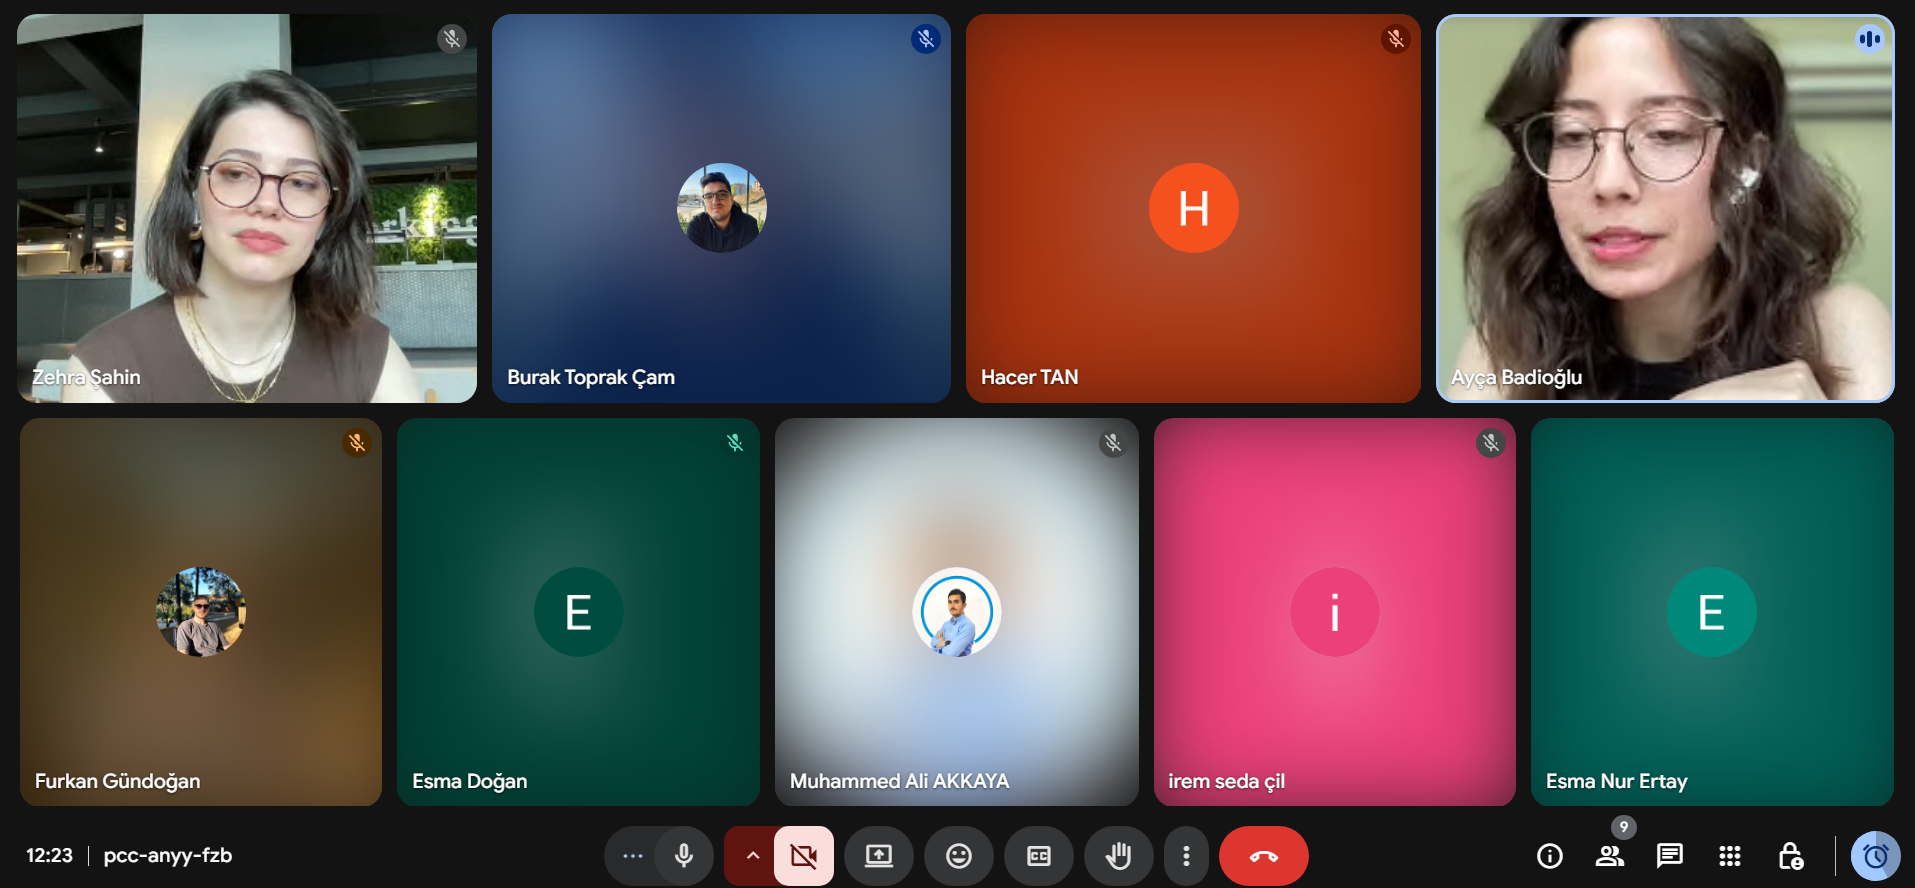
Task: Open the more options menu
Action: (1186, 856)
